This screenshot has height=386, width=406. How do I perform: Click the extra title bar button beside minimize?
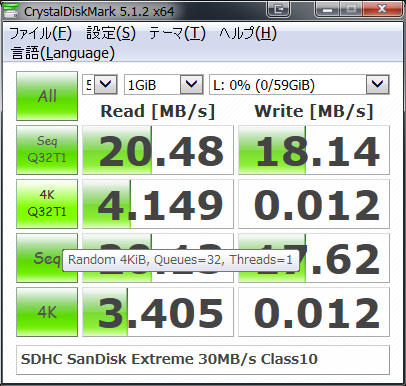pos(278,9)
